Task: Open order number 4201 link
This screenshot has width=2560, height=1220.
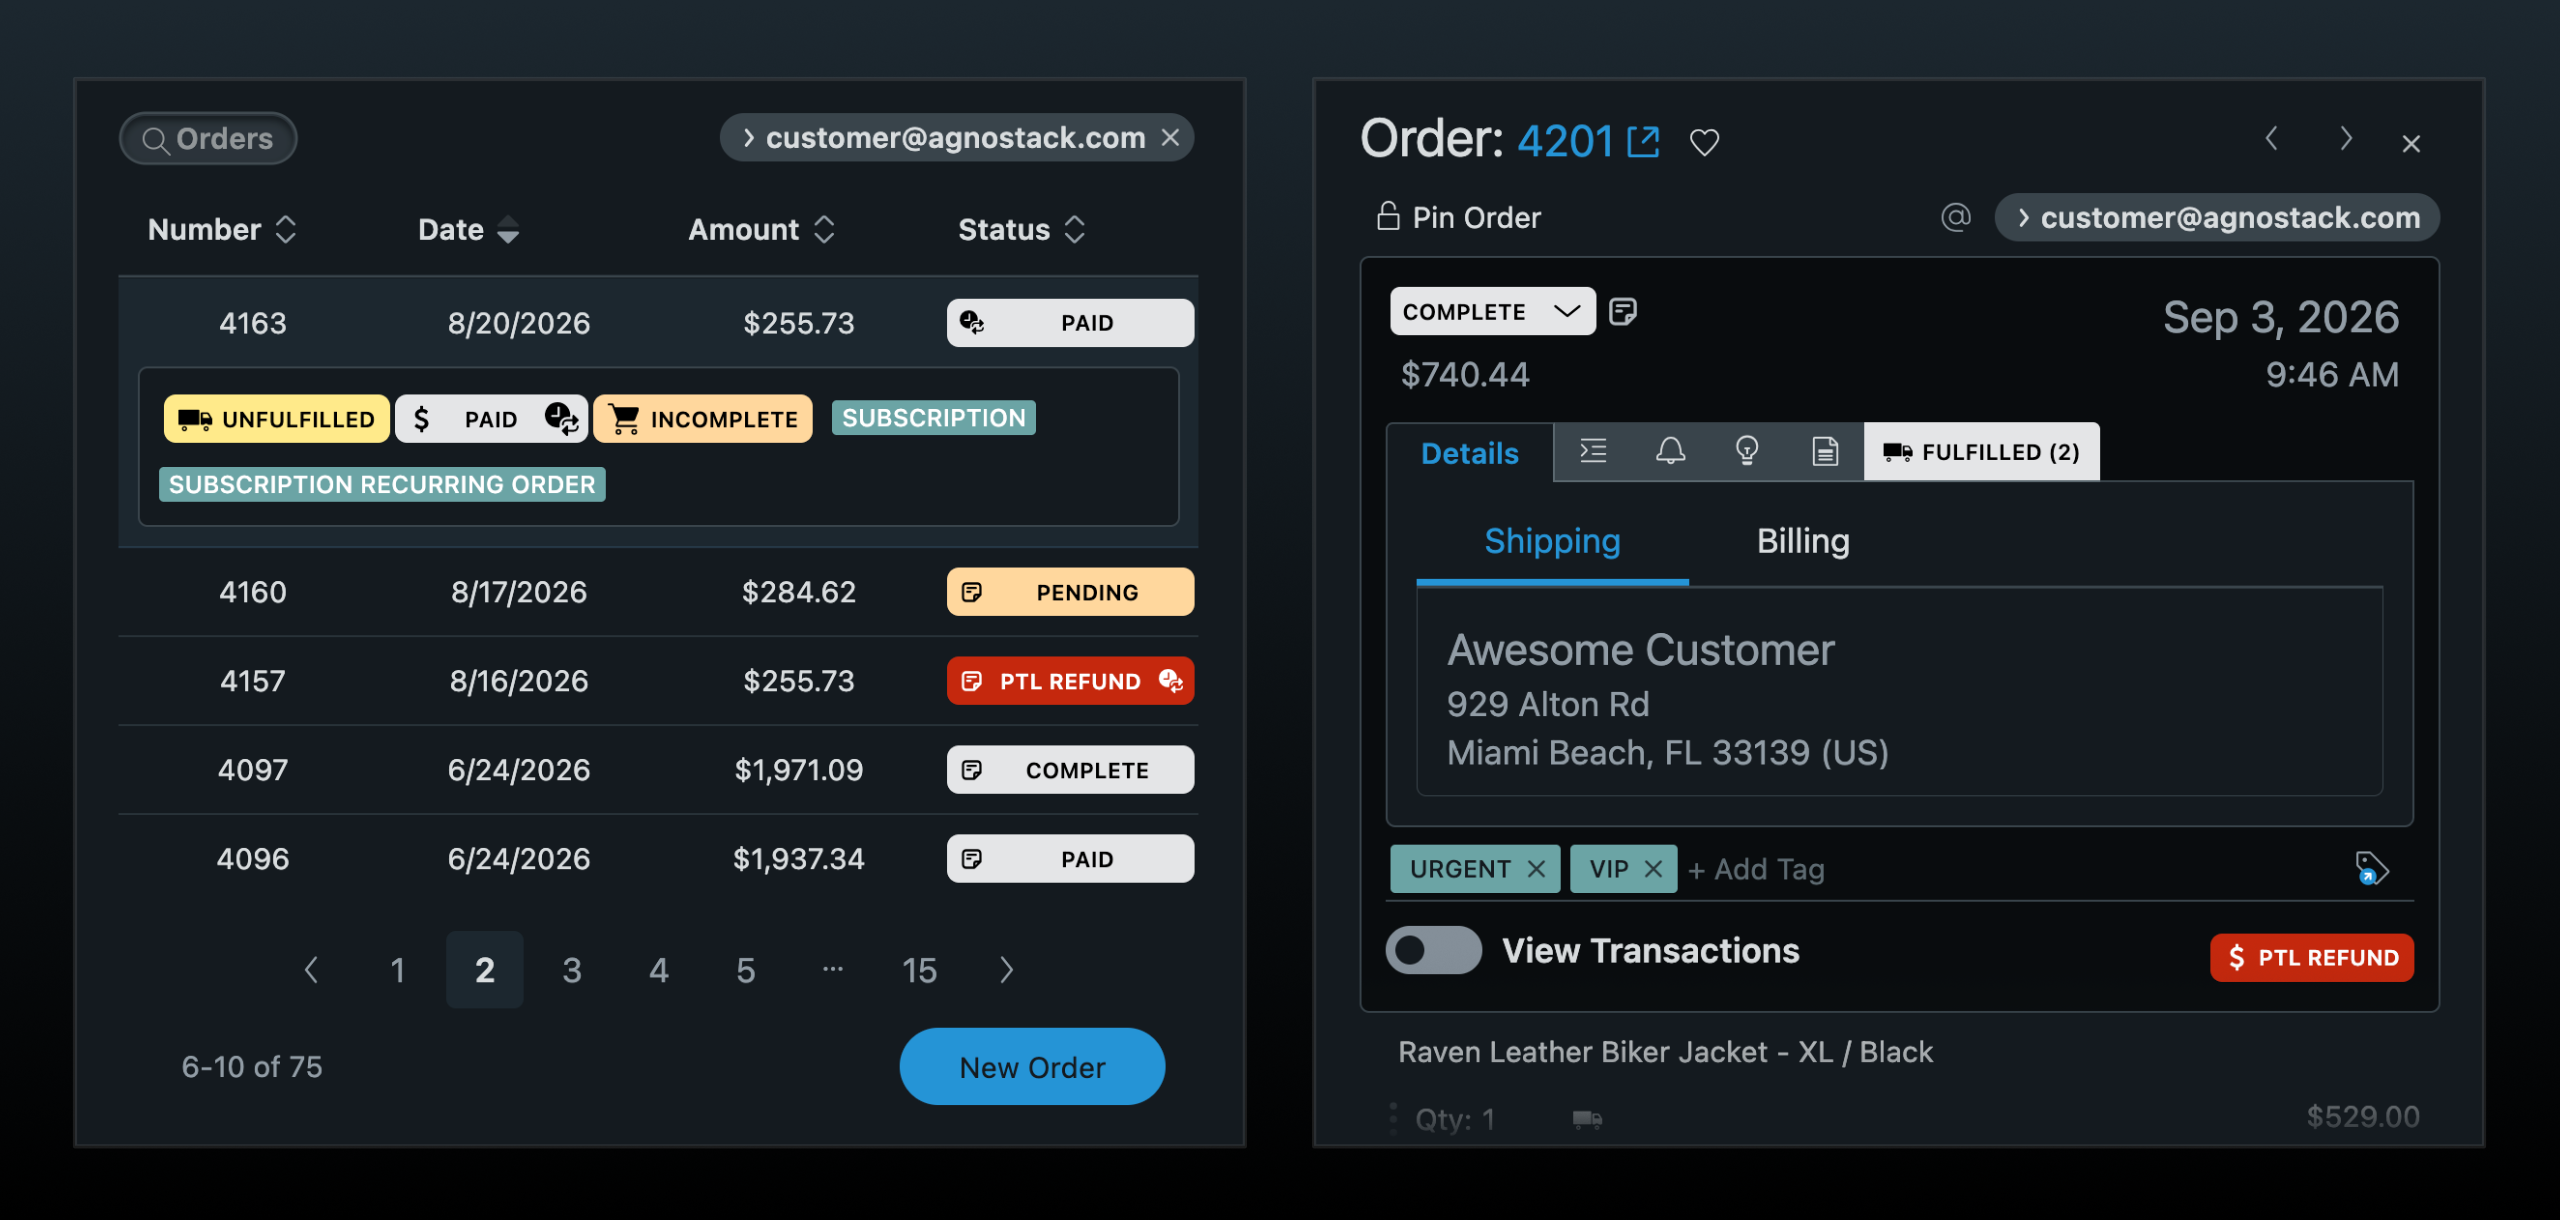Action: [1565, 141]
